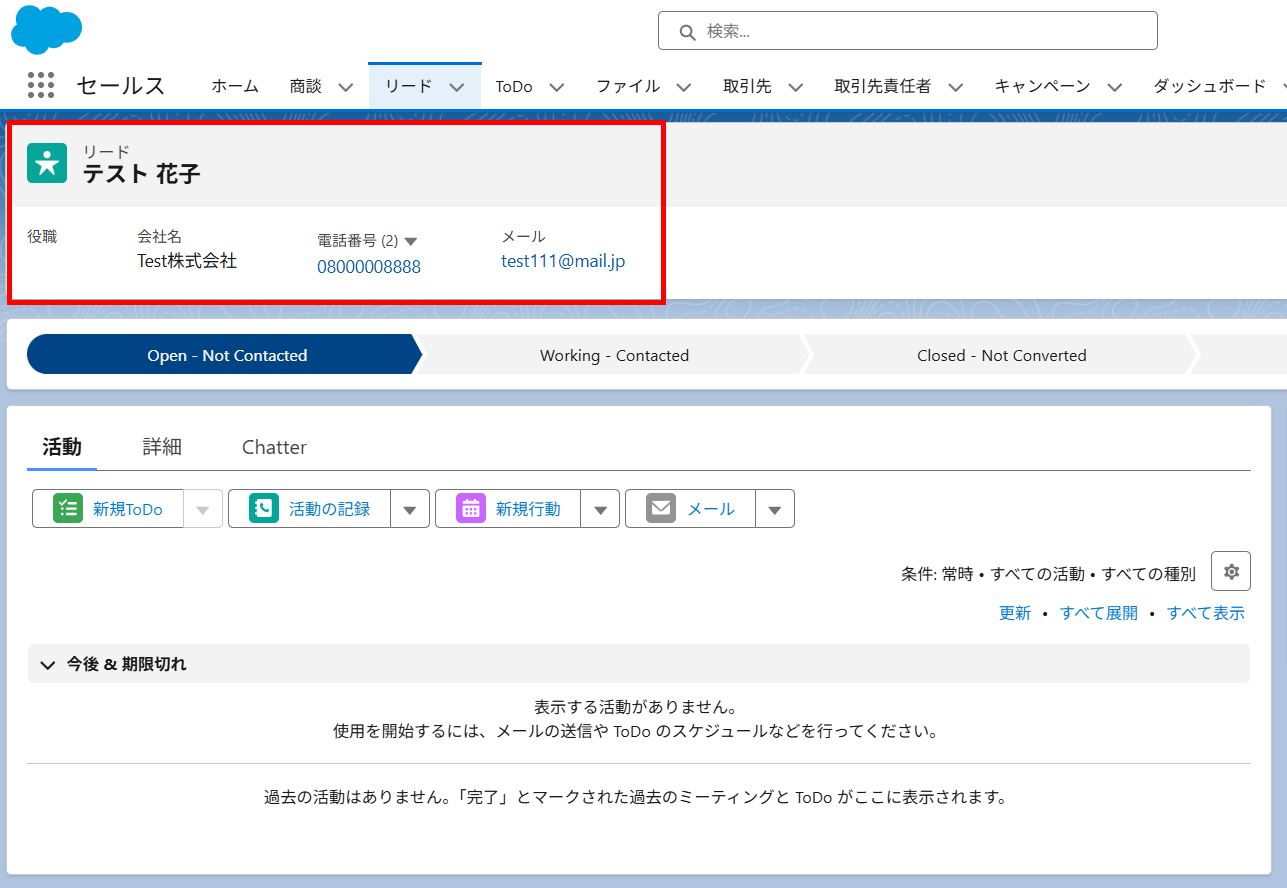The image size is (1287, 888).
Task: Open dropdown arrow next to 活動の記録
Action: [410, 510]
